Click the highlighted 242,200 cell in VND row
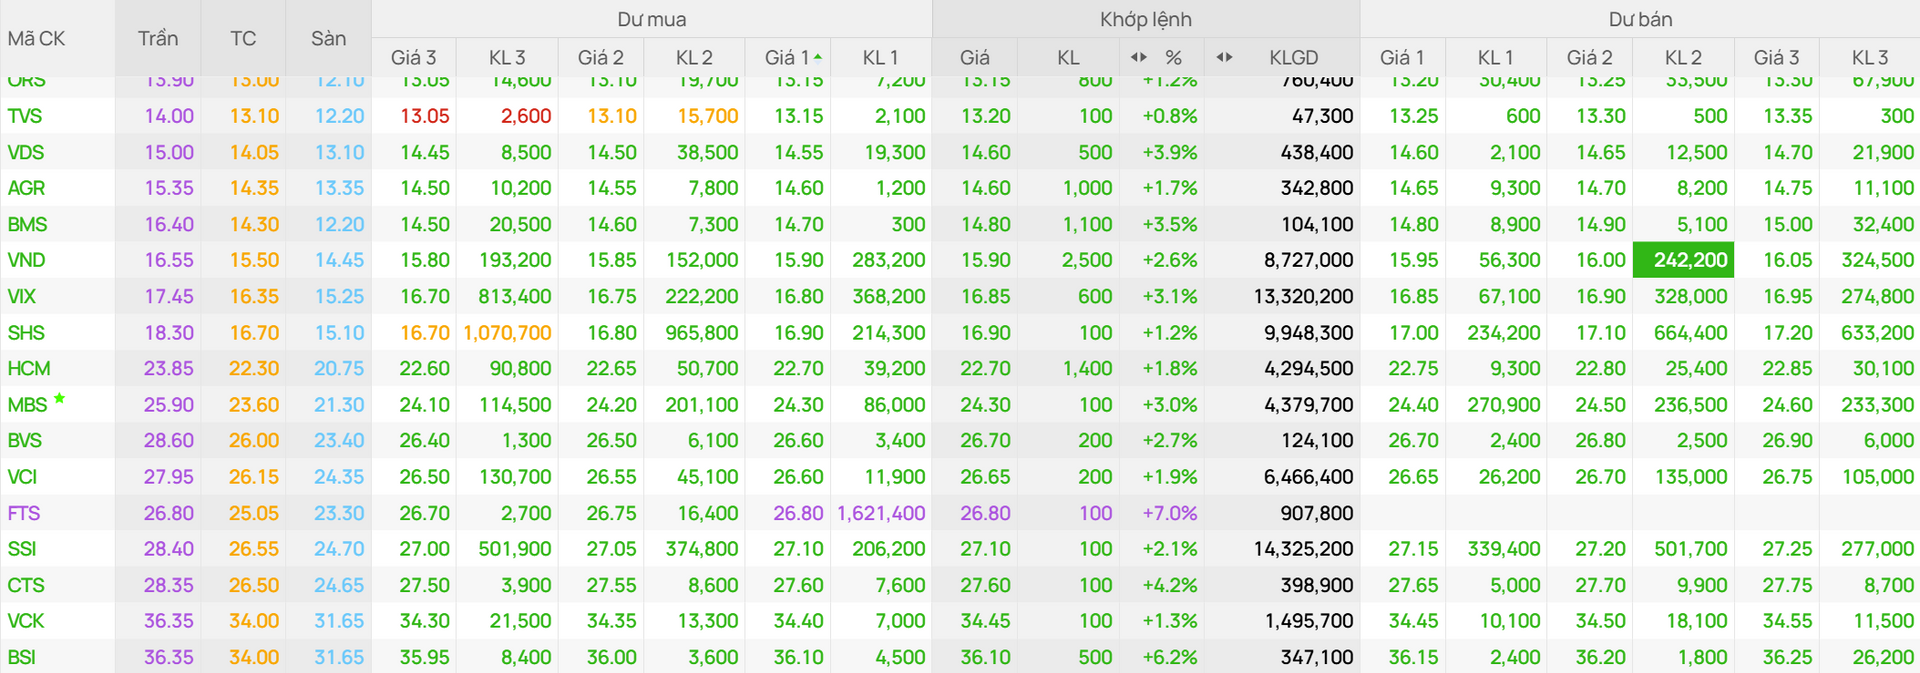Screen dimensions: 1920x673 pyautogui.click(x=1683, y=260)
